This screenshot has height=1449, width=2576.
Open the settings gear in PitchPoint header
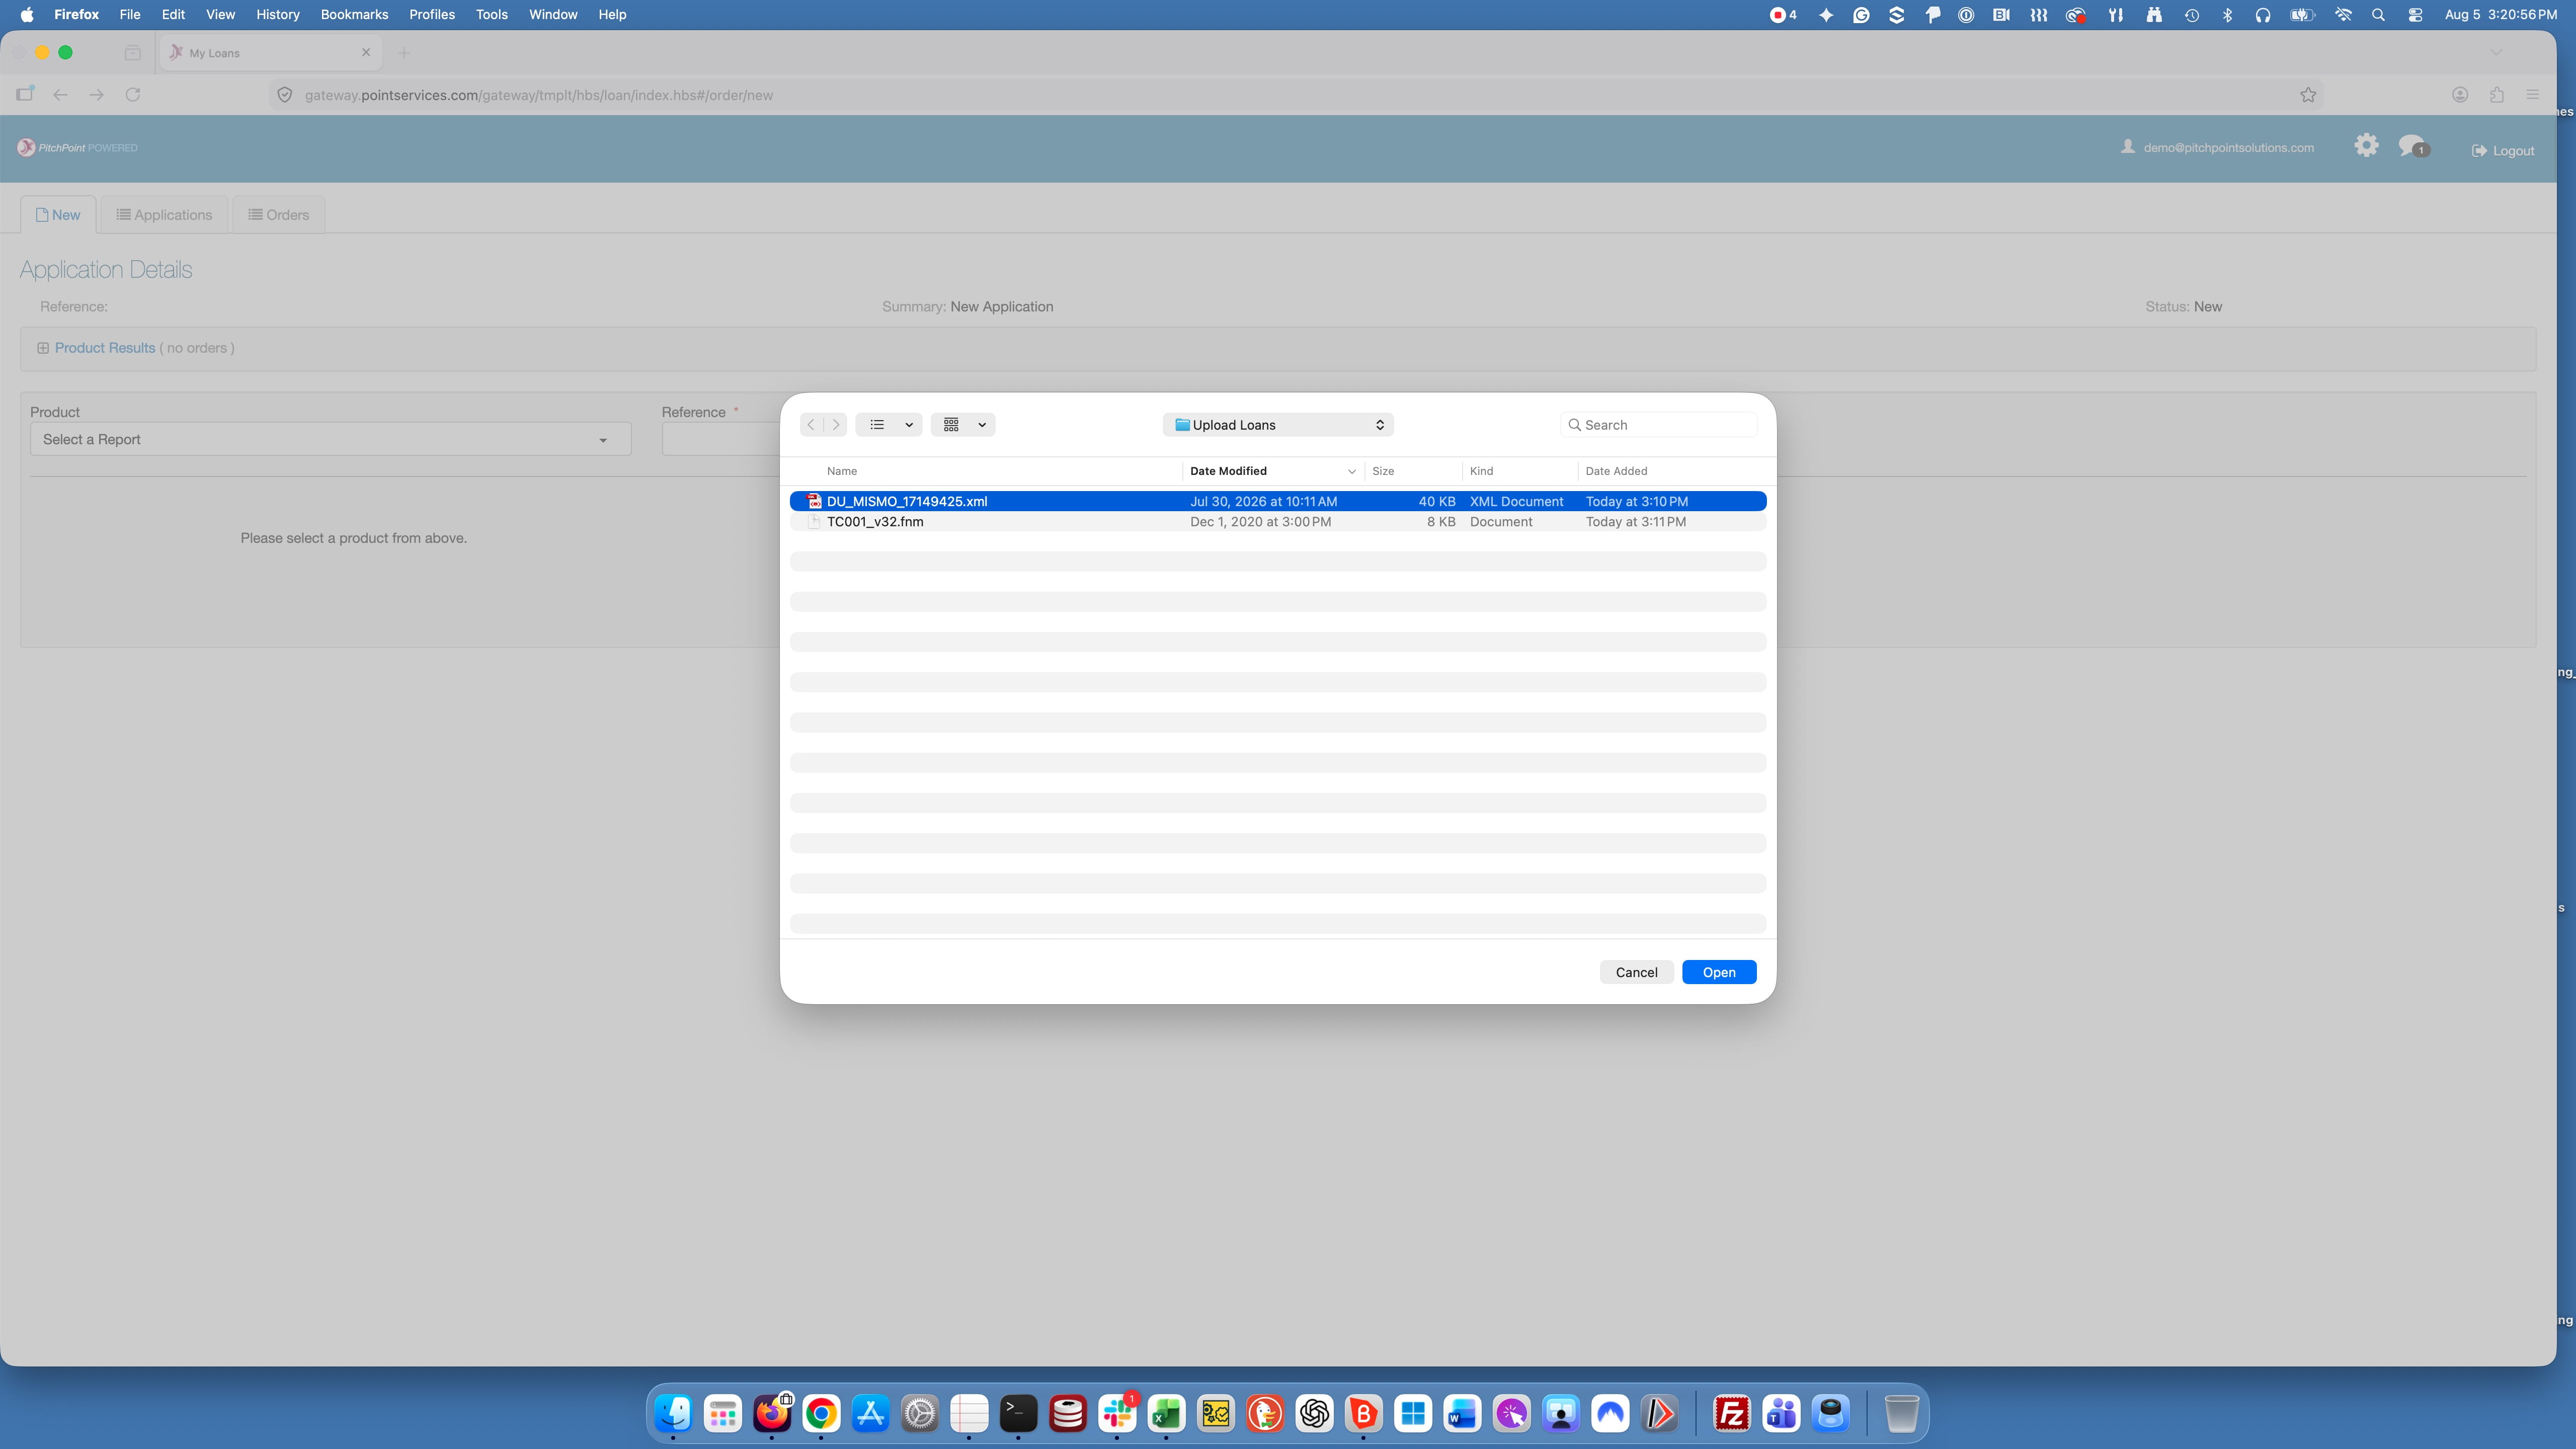tap(2365, 146)
